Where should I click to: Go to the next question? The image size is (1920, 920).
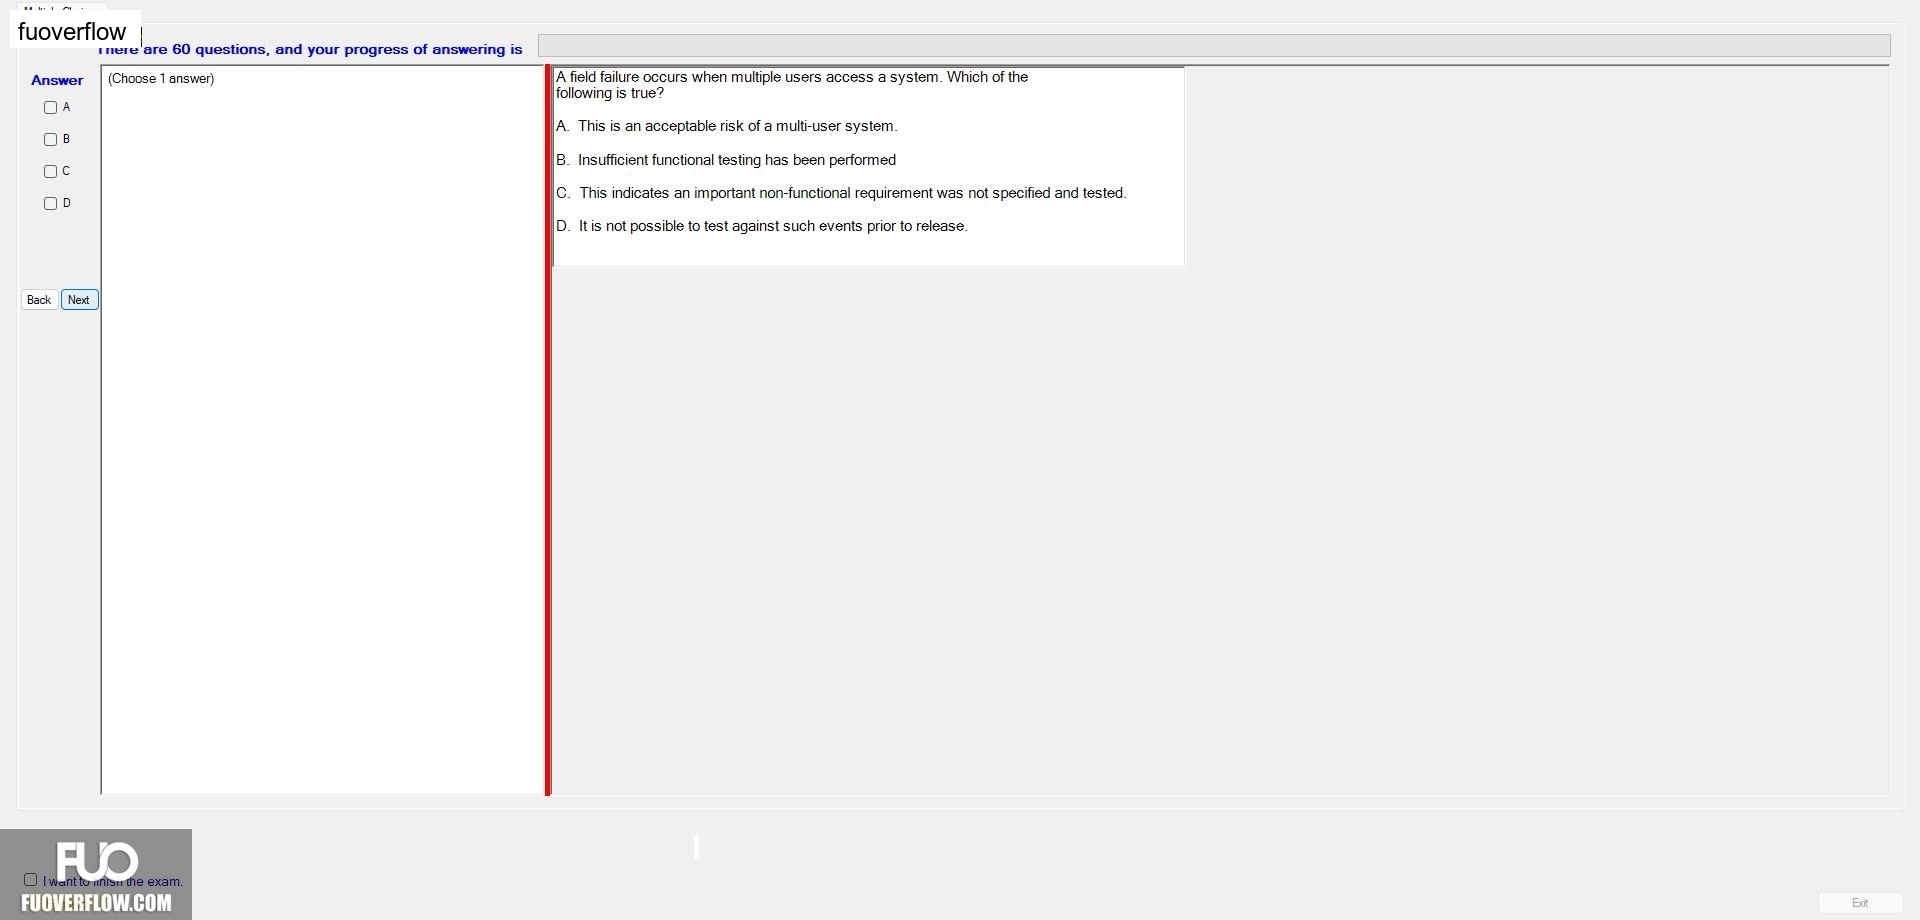[x=79, y=300]
